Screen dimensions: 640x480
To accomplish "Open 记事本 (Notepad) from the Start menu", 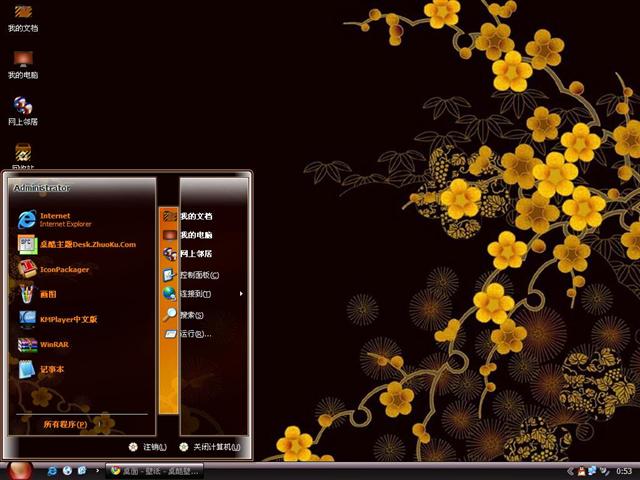I will tap(52, 369).
